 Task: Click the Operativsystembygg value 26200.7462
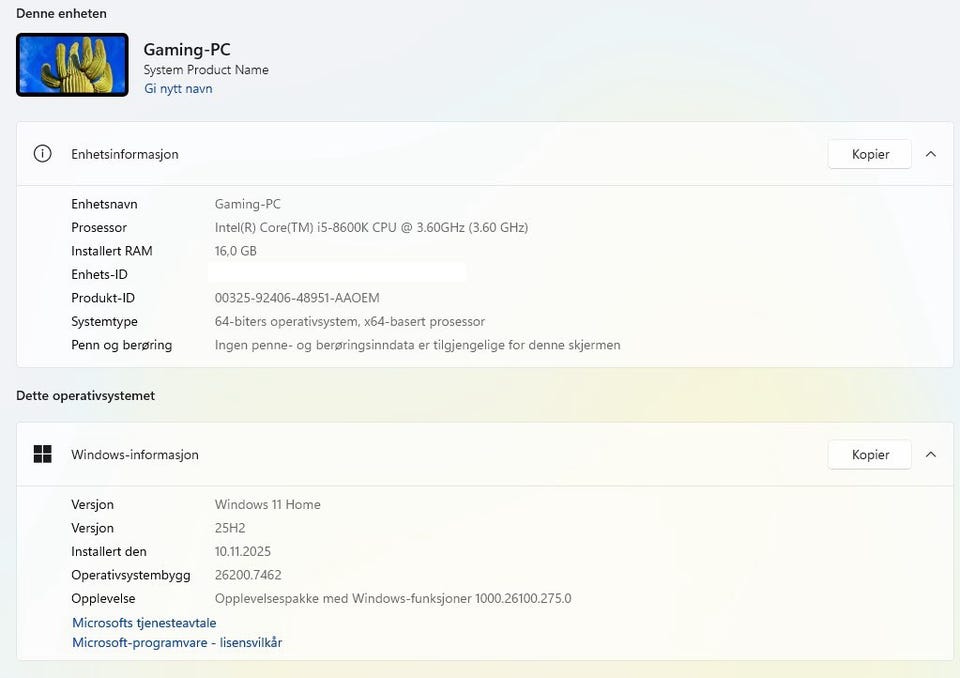click(x=248, y=575)
